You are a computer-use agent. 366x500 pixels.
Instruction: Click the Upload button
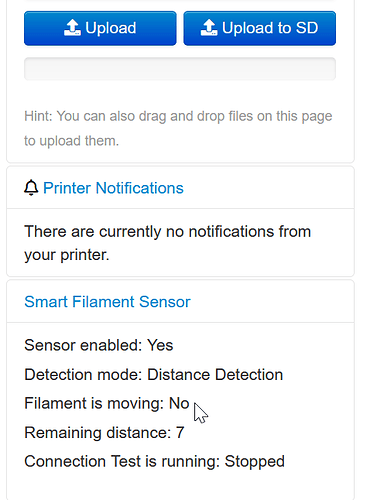pyautogui.click(x=100, y=28)
